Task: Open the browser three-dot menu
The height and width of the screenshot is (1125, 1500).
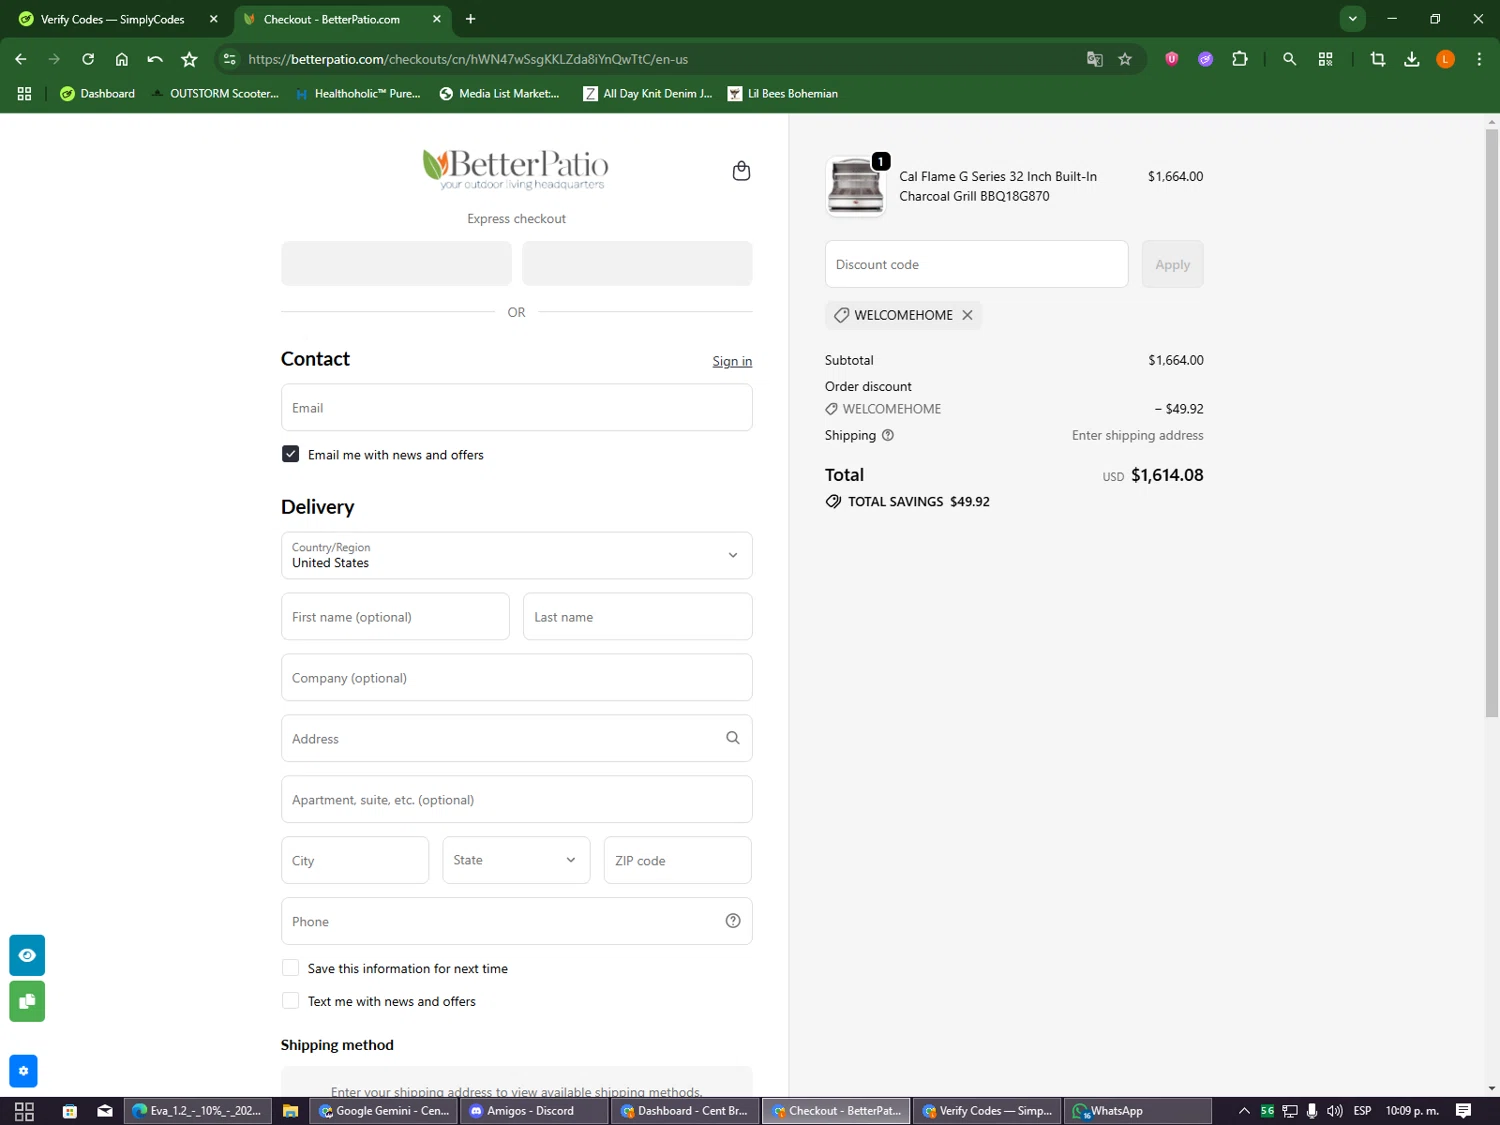Action: 1479,59
